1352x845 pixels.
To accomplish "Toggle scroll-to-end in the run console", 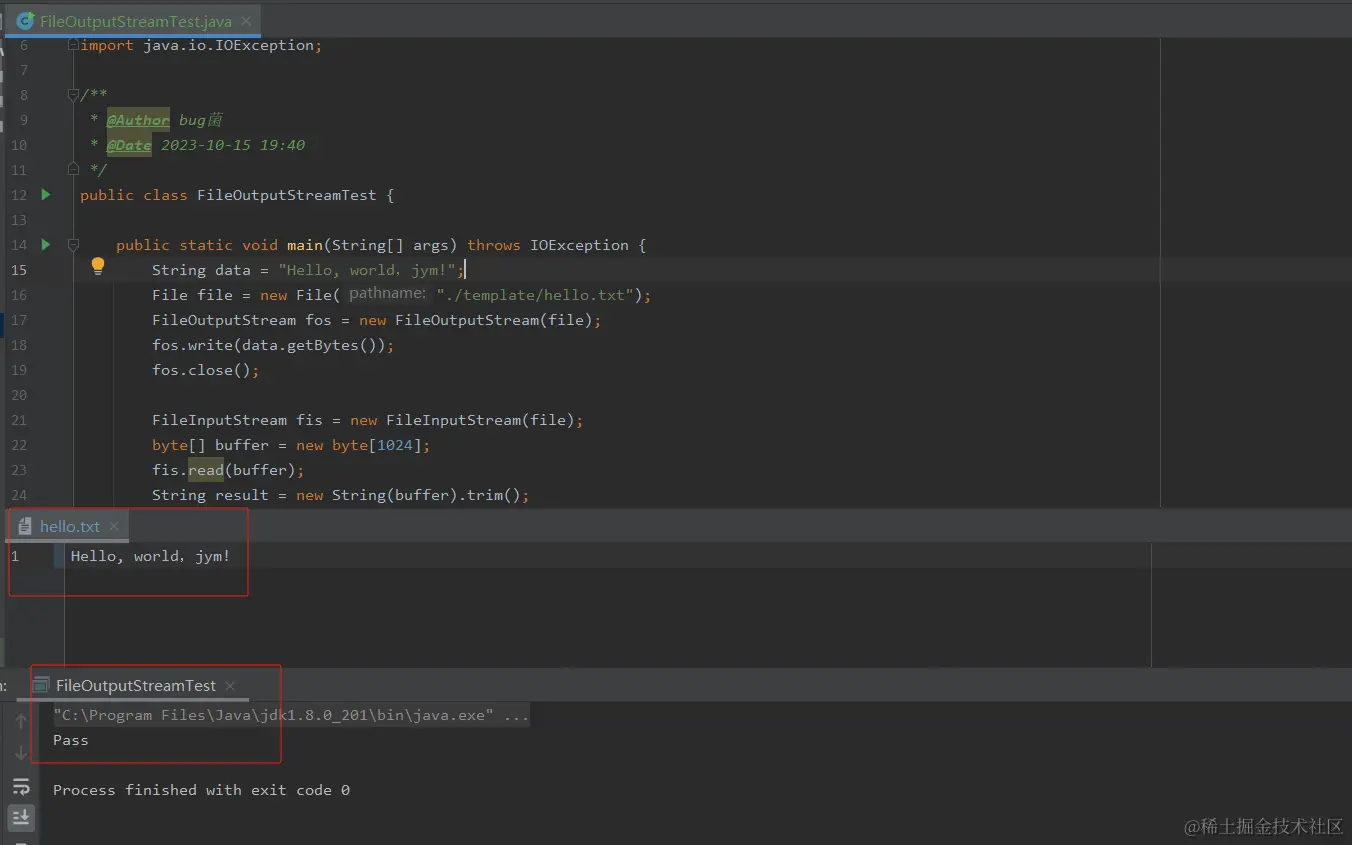I will pos(21,818).
